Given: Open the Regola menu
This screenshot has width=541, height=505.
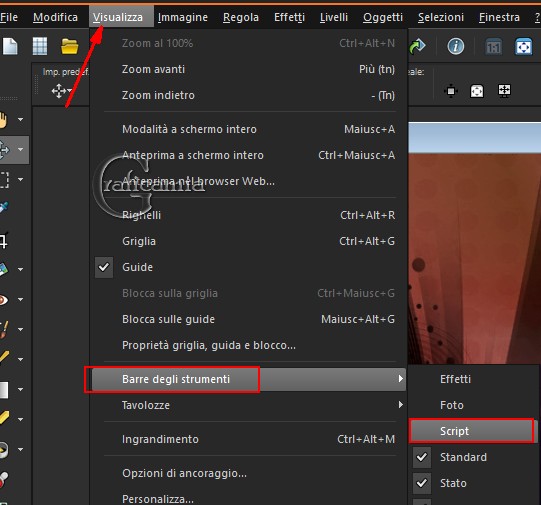Looking at the screenshot, I should [x=240, y=17].
